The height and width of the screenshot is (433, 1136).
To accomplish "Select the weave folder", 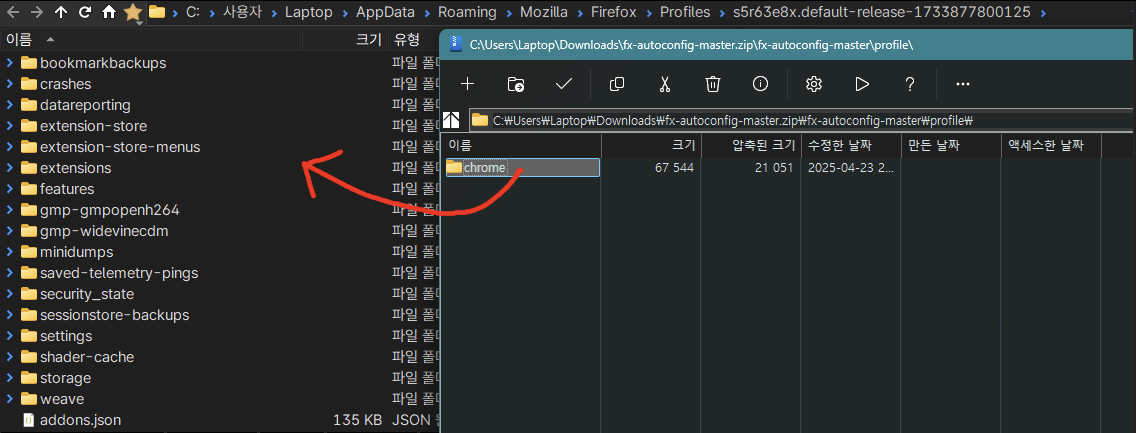I will click(x=62, y=399).
